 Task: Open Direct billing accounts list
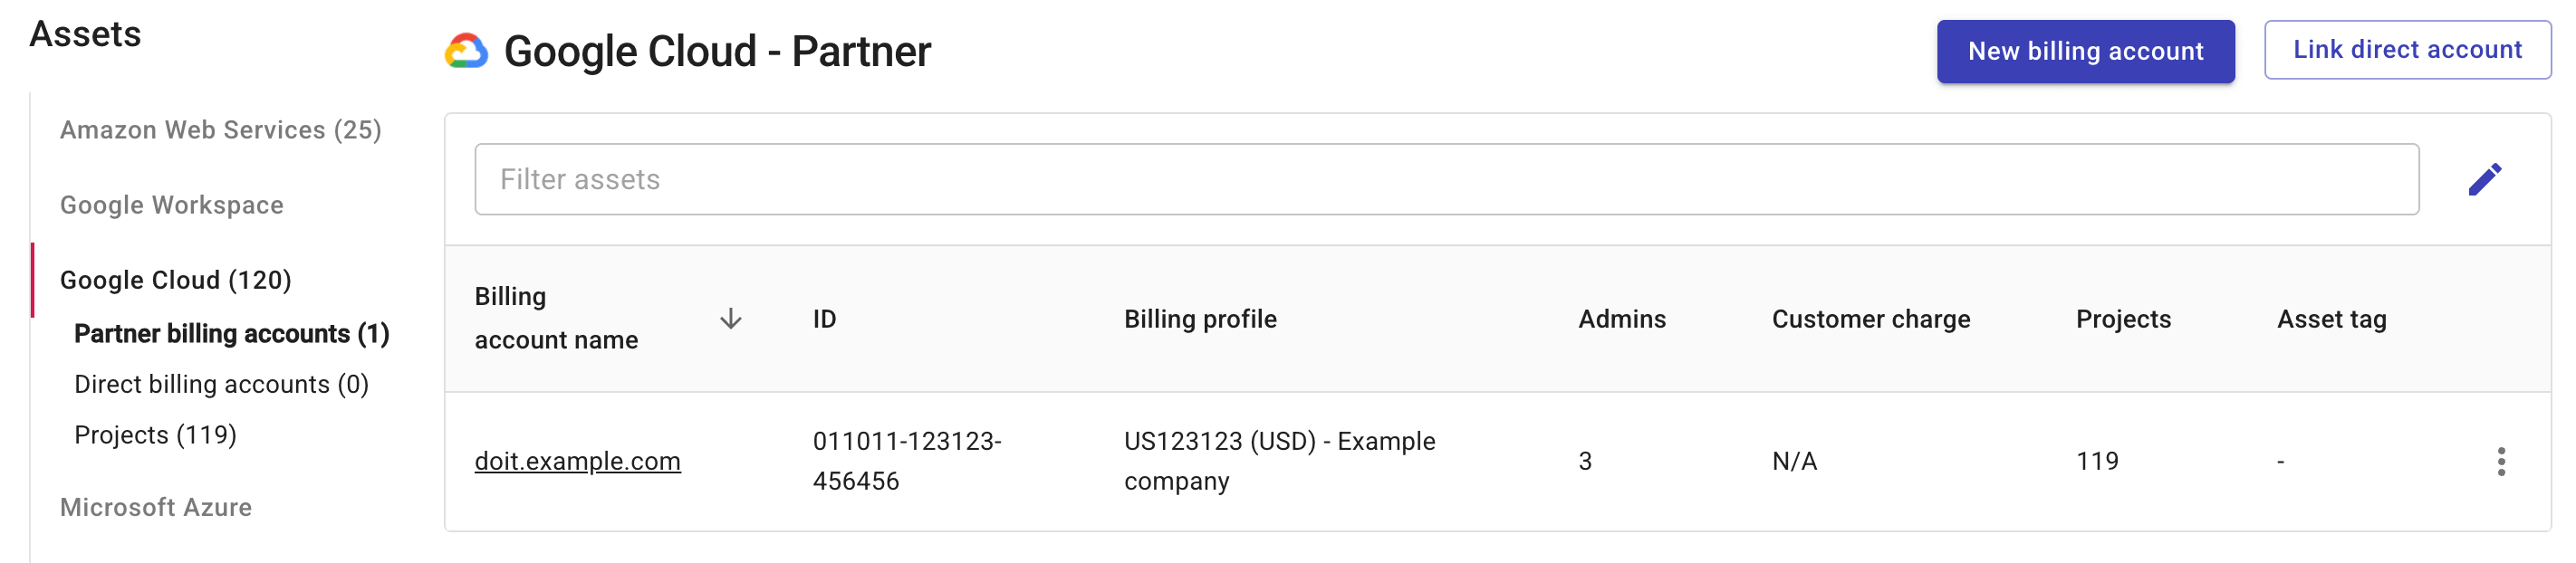(221, 383)
